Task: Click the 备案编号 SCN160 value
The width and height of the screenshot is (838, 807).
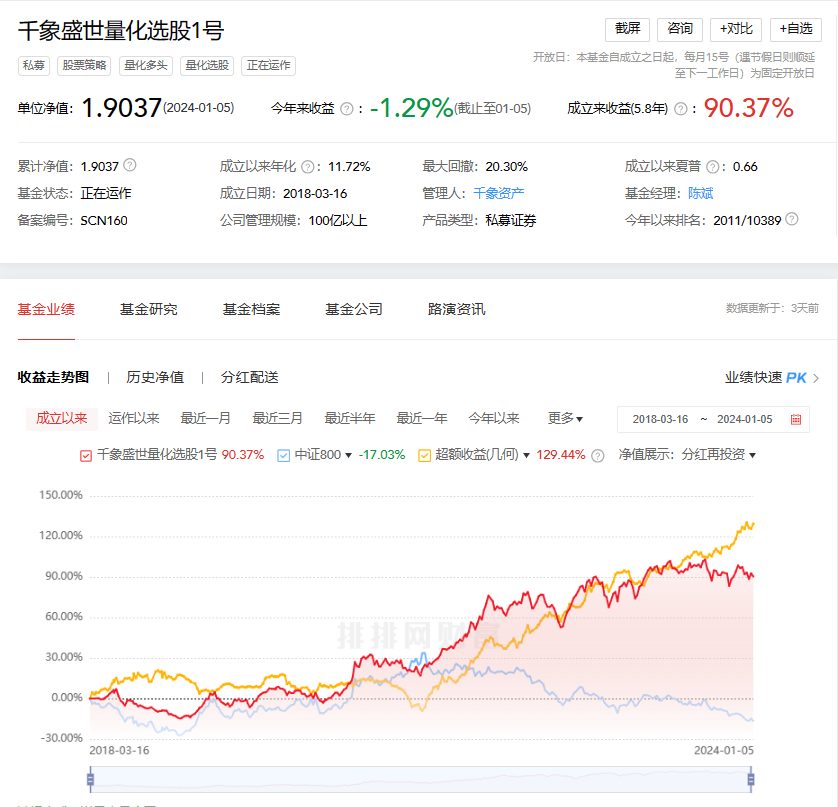Action: click(104, 221)
